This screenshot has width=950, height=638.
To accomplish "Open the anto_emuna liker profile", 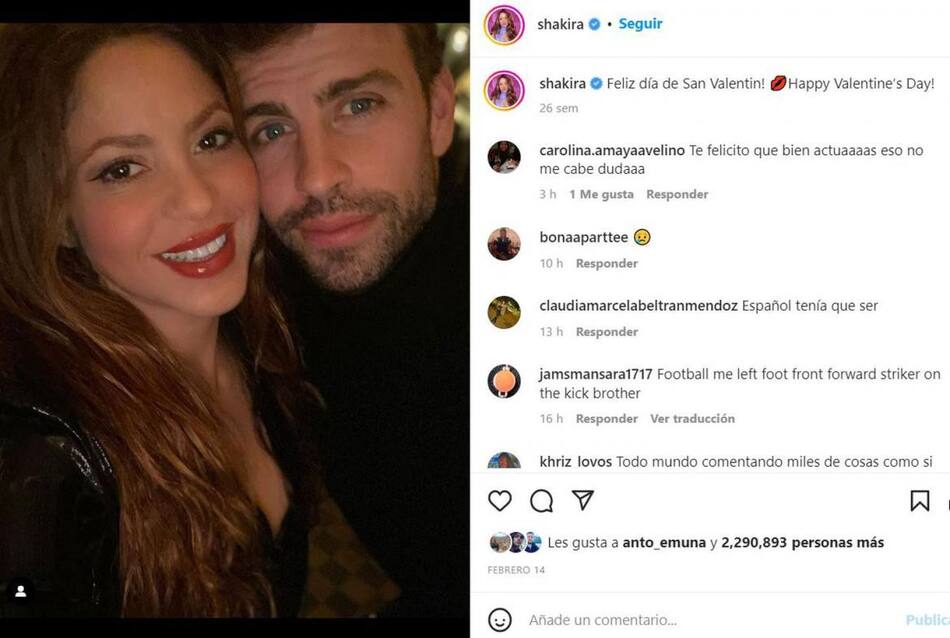I will (664, 543).
